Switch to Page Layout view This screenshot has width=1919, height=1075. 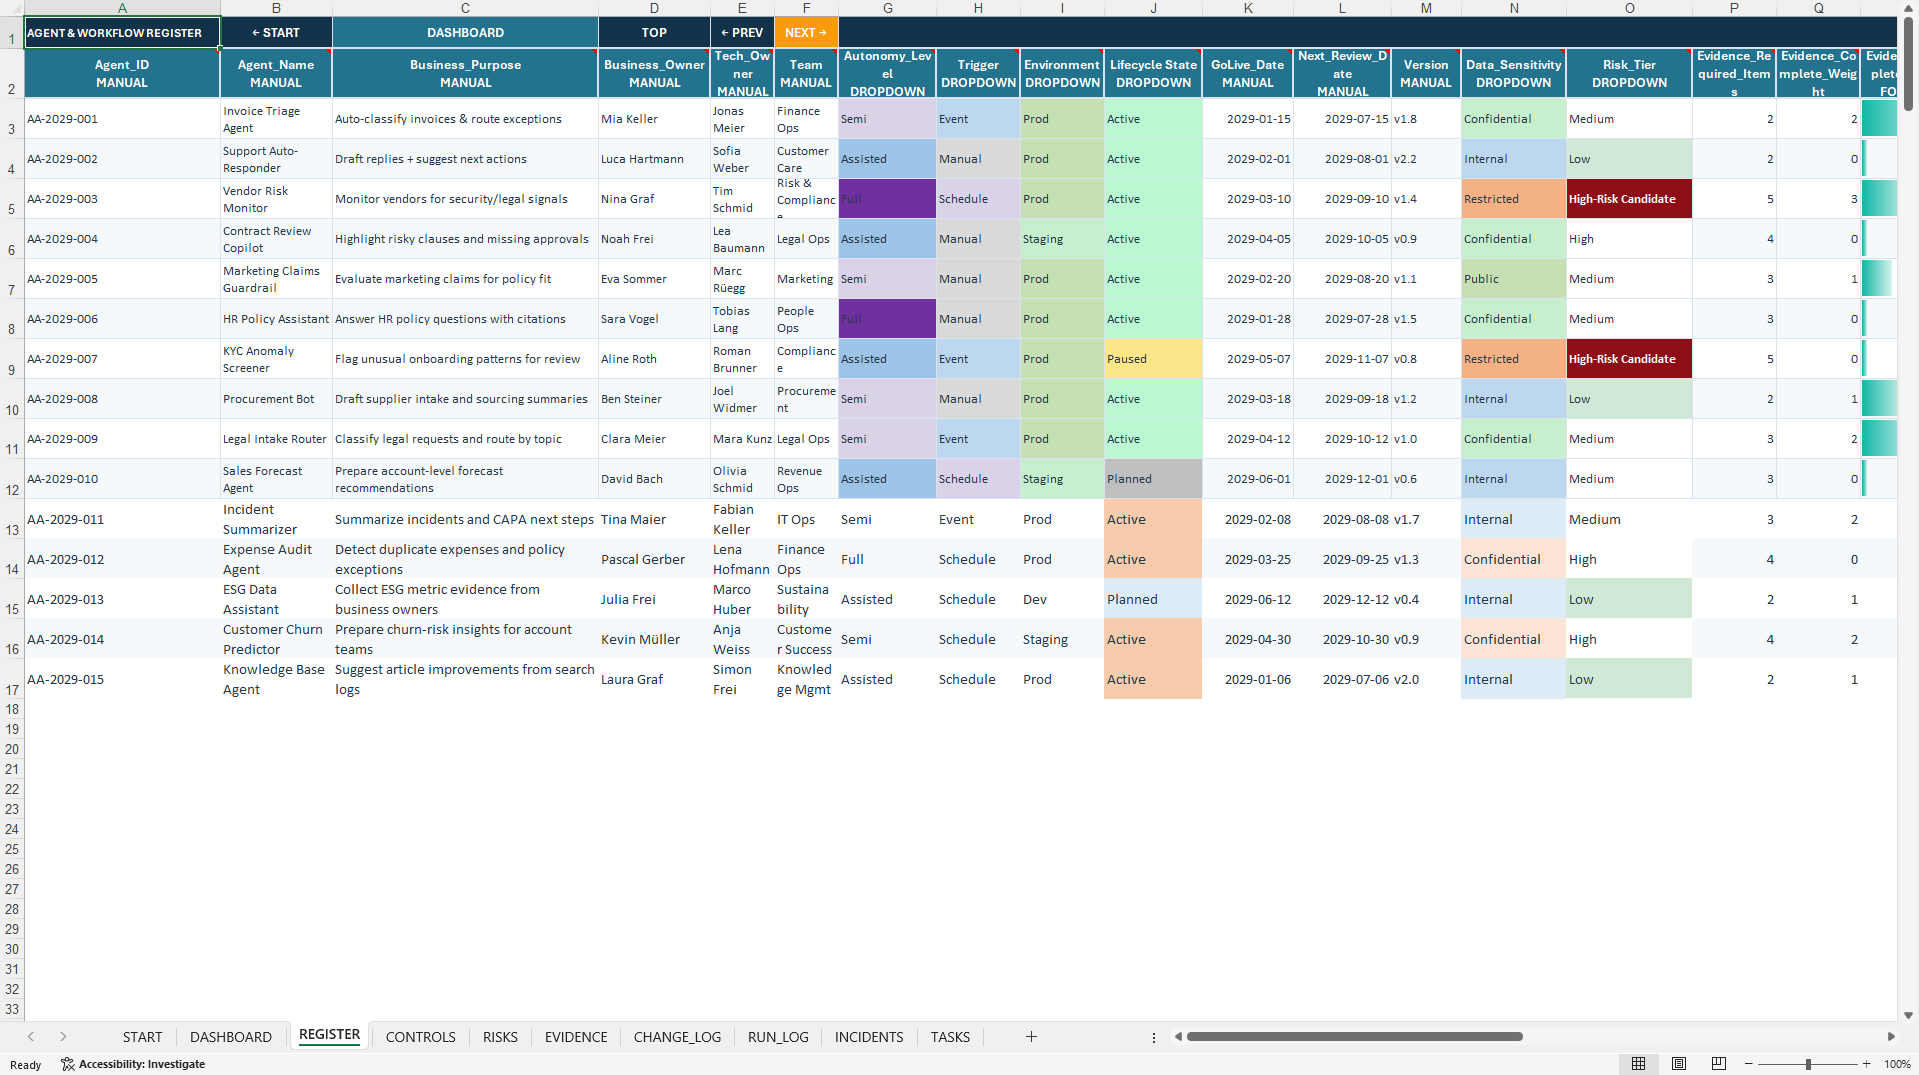click(x=1679, y=1064)
